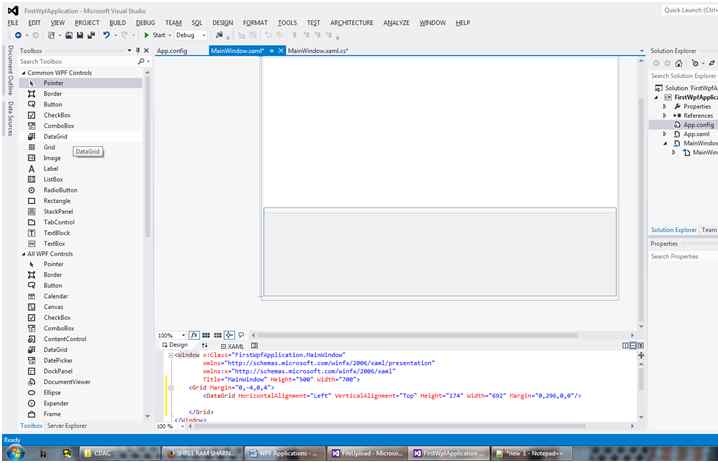718x463 pixels.
Task: Switch to the App.config editor tab
Action: pos(172,50)
